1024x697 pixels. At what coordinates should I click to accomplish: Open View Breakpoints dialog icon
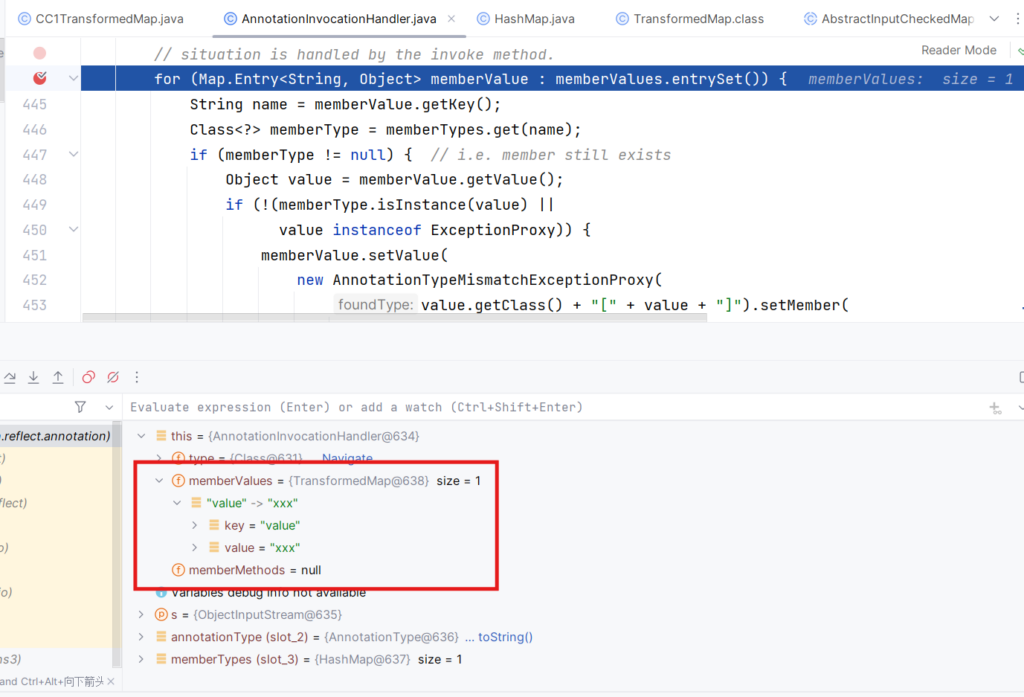89,377
